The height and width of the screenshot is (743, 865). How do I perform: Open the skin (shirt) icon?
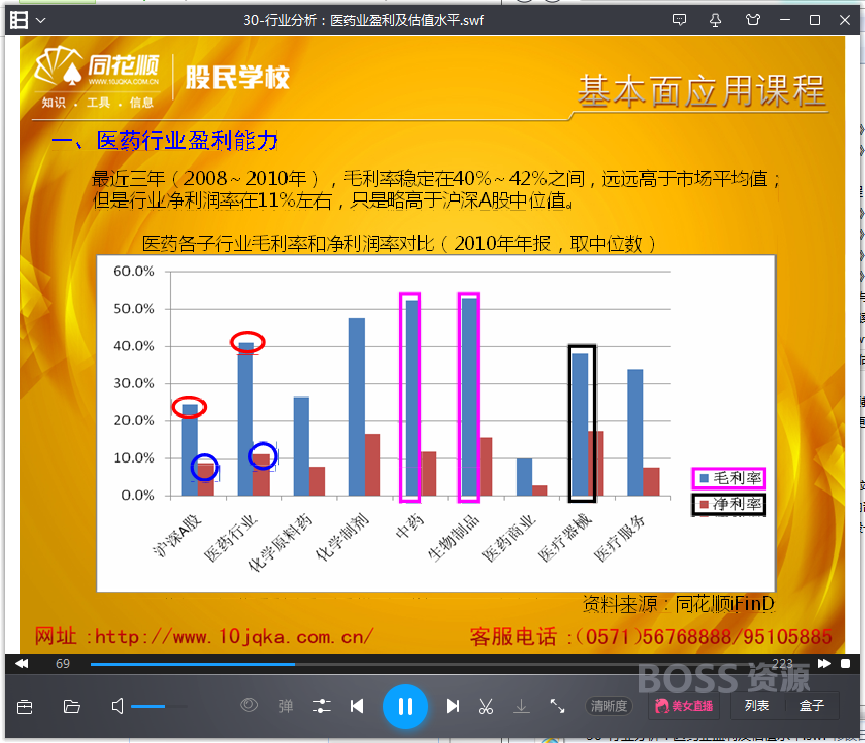click(x=752, y=20)
